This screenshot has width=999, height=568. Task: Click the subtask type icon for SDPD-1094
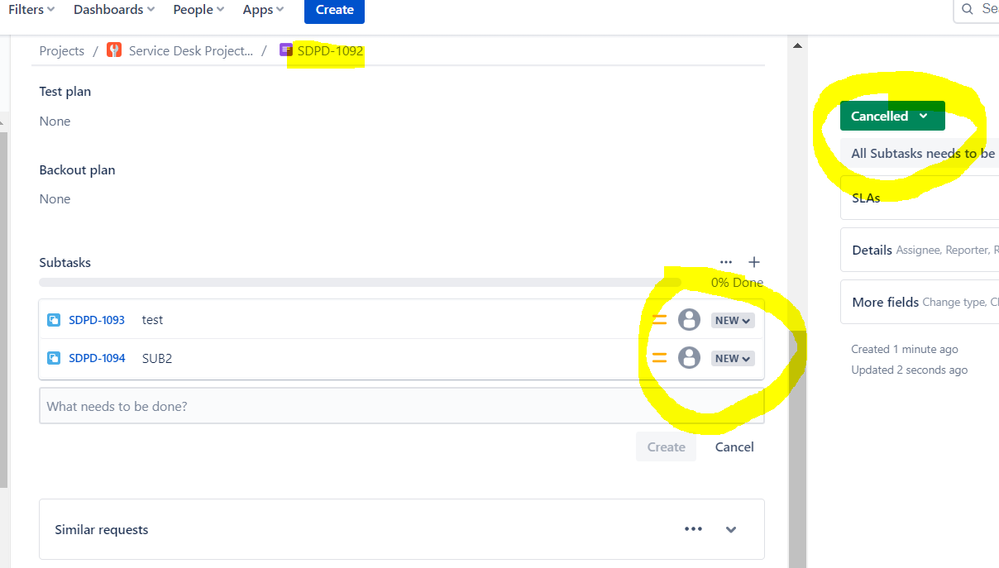pyautogui.click(x=54, y=358)
